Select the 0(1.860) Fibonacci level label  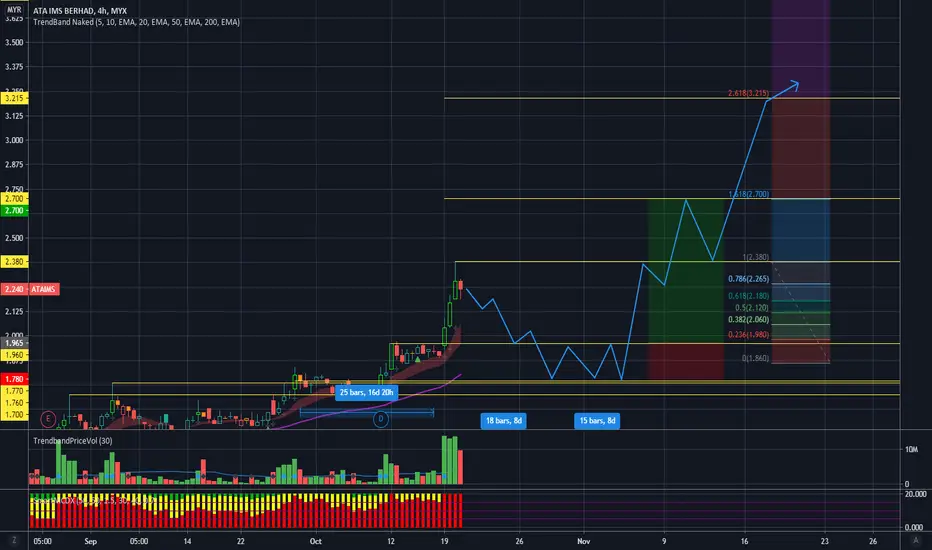(755, 359)
